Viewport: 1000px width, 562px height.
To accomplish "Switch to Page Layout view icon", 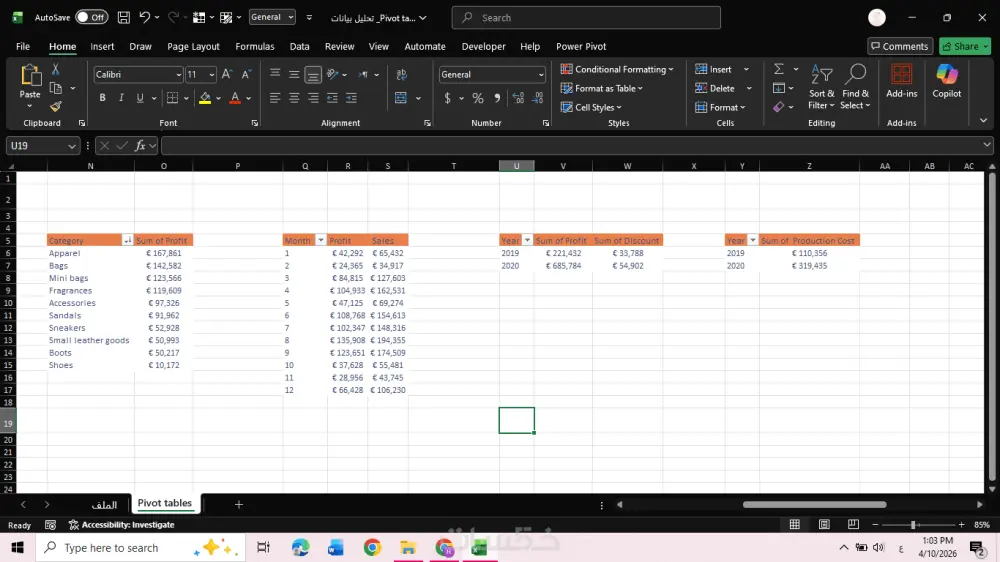I will point(824,524).
